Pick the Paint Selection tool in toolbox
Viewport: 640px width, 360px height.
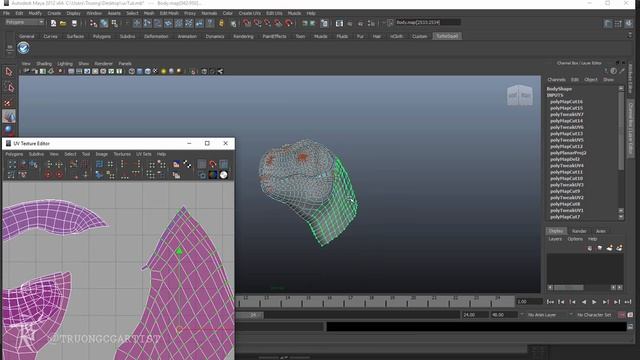(9, 102)
